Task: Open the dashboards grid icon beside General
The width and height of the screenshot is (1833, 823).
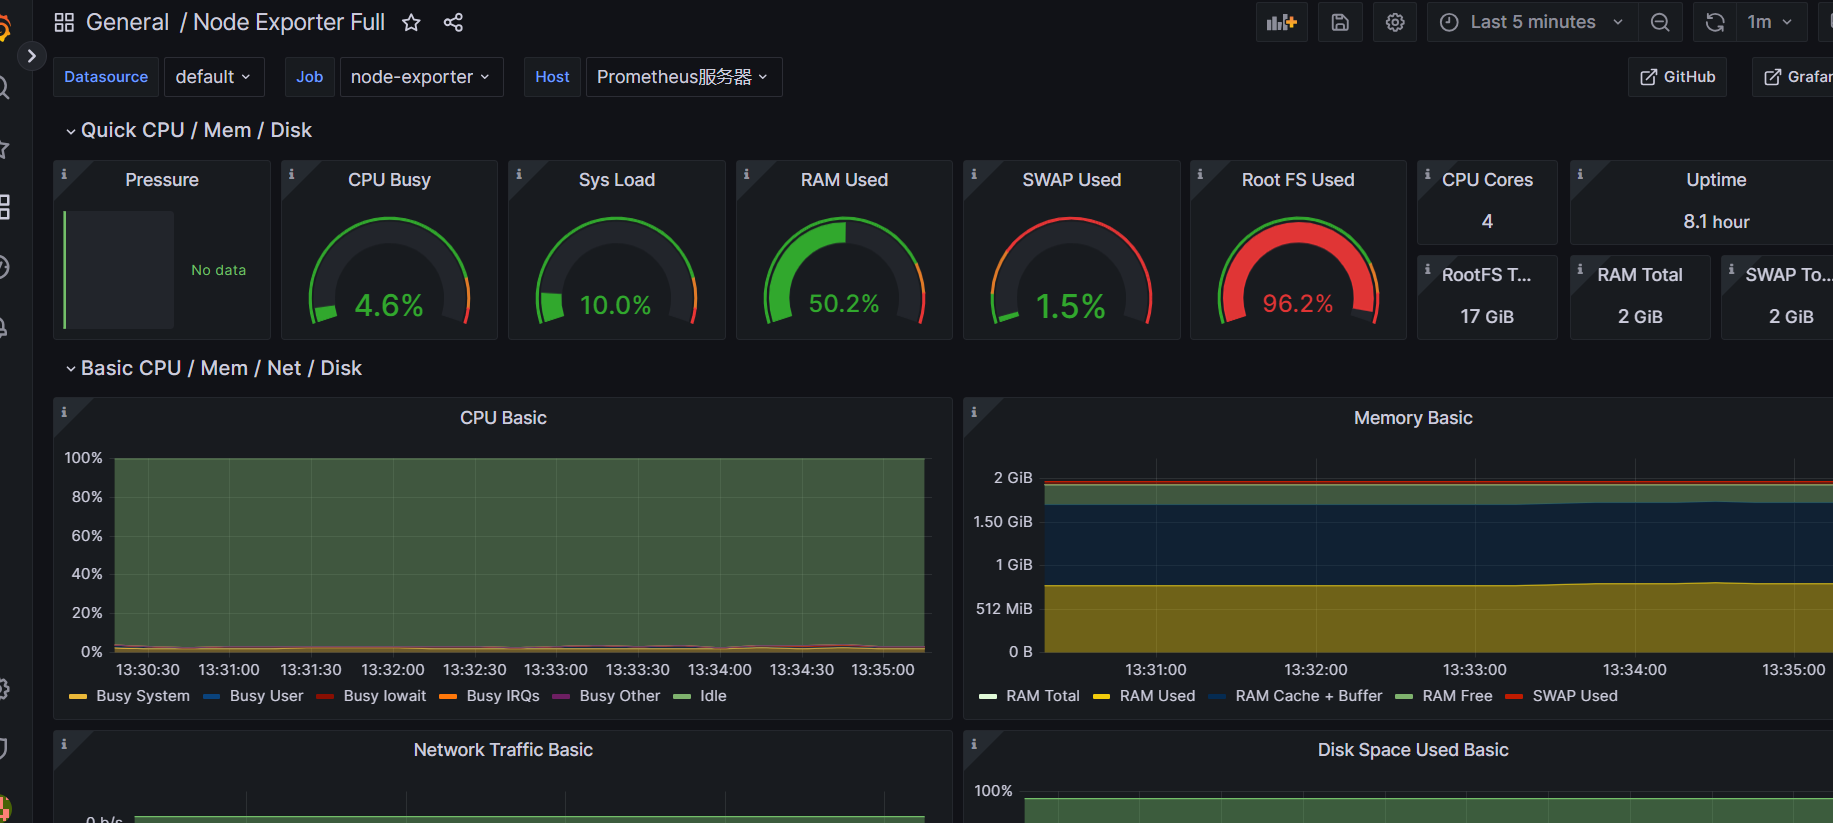Action: tap(64, 23)
